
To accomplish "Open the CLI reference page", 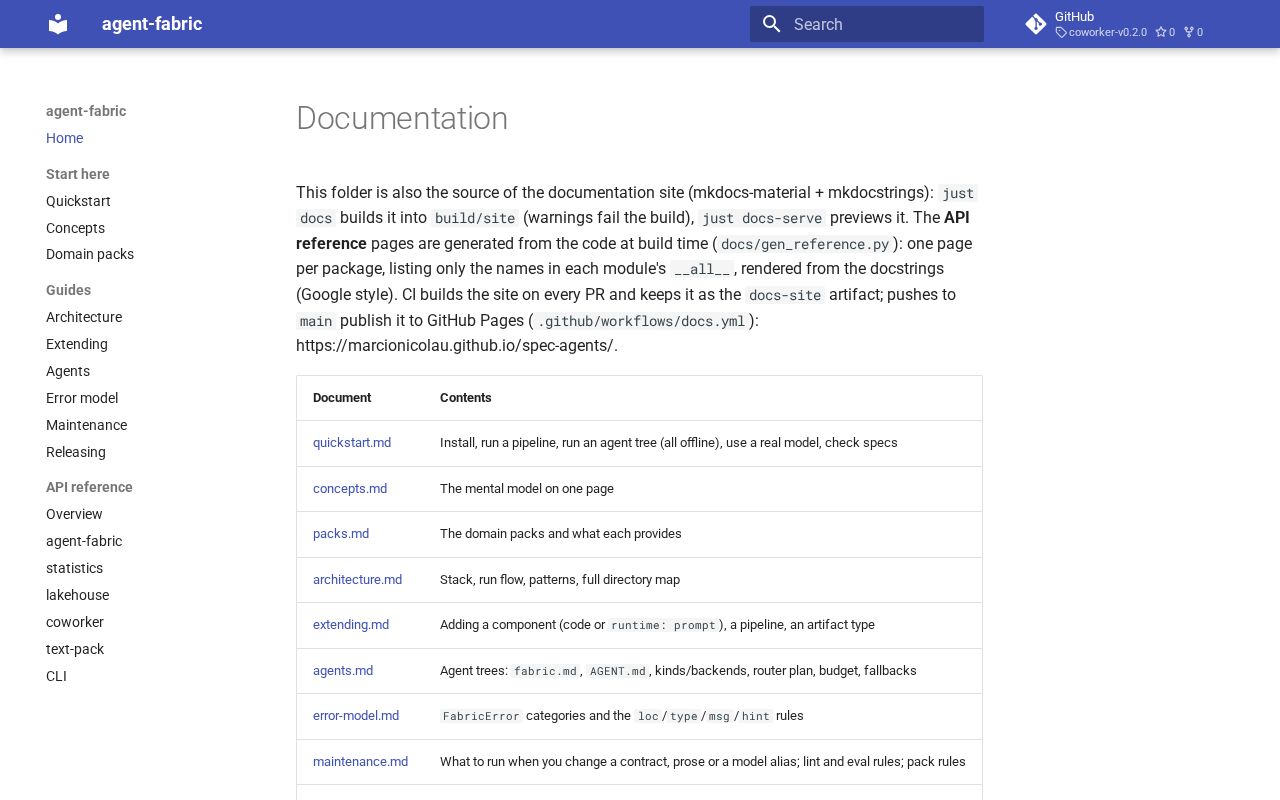I will (56, 676).
